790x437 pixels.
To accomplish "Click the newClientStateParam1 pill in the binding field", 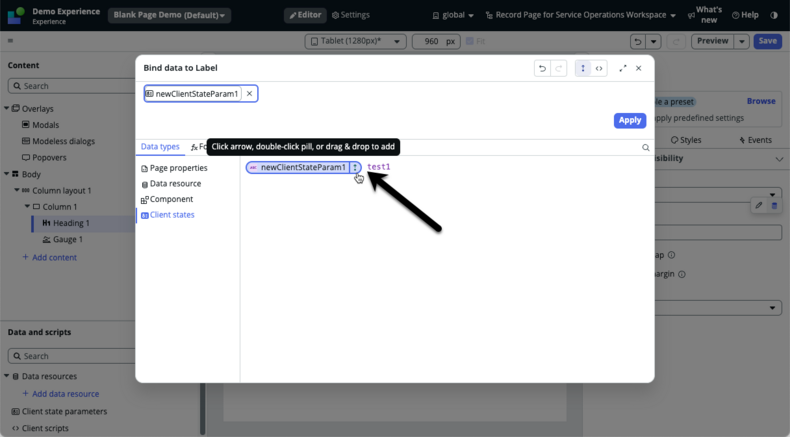I will click(x=192, y=94).
